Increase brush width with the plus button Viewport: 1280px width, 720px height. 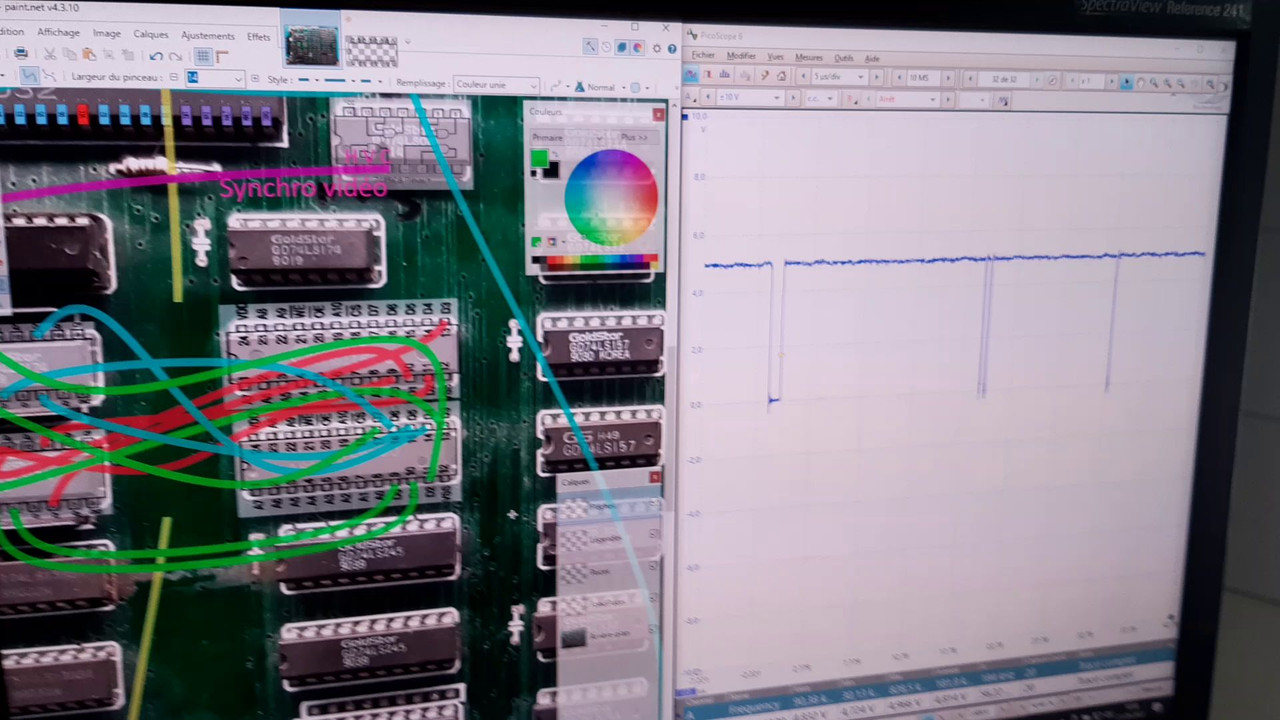tap(255, 79)
